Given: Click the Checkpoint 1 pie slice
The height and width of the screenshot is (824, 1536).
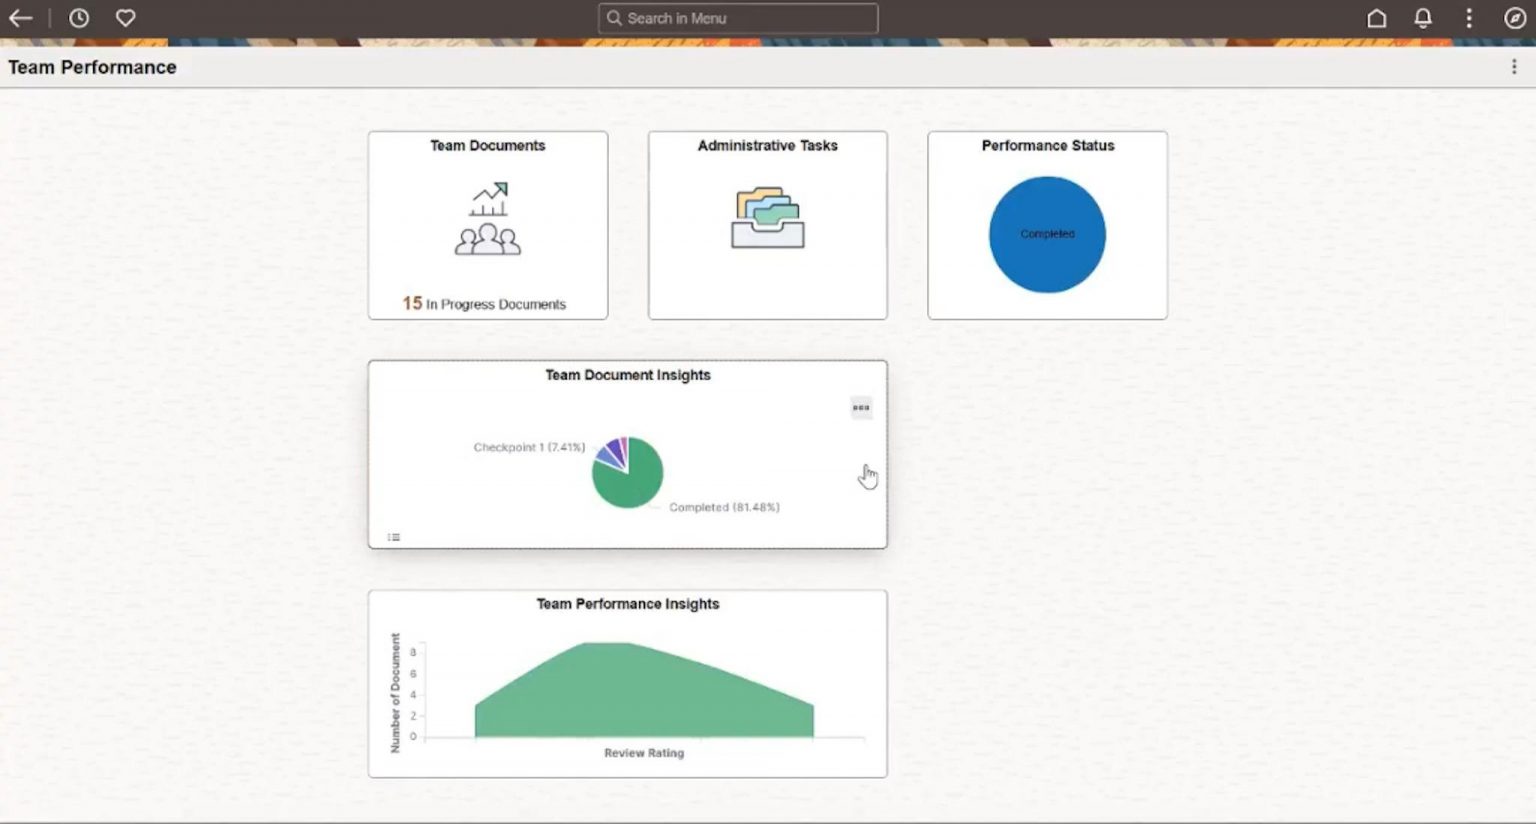Looking at the screenshot, I should click(x=609, y=456).
